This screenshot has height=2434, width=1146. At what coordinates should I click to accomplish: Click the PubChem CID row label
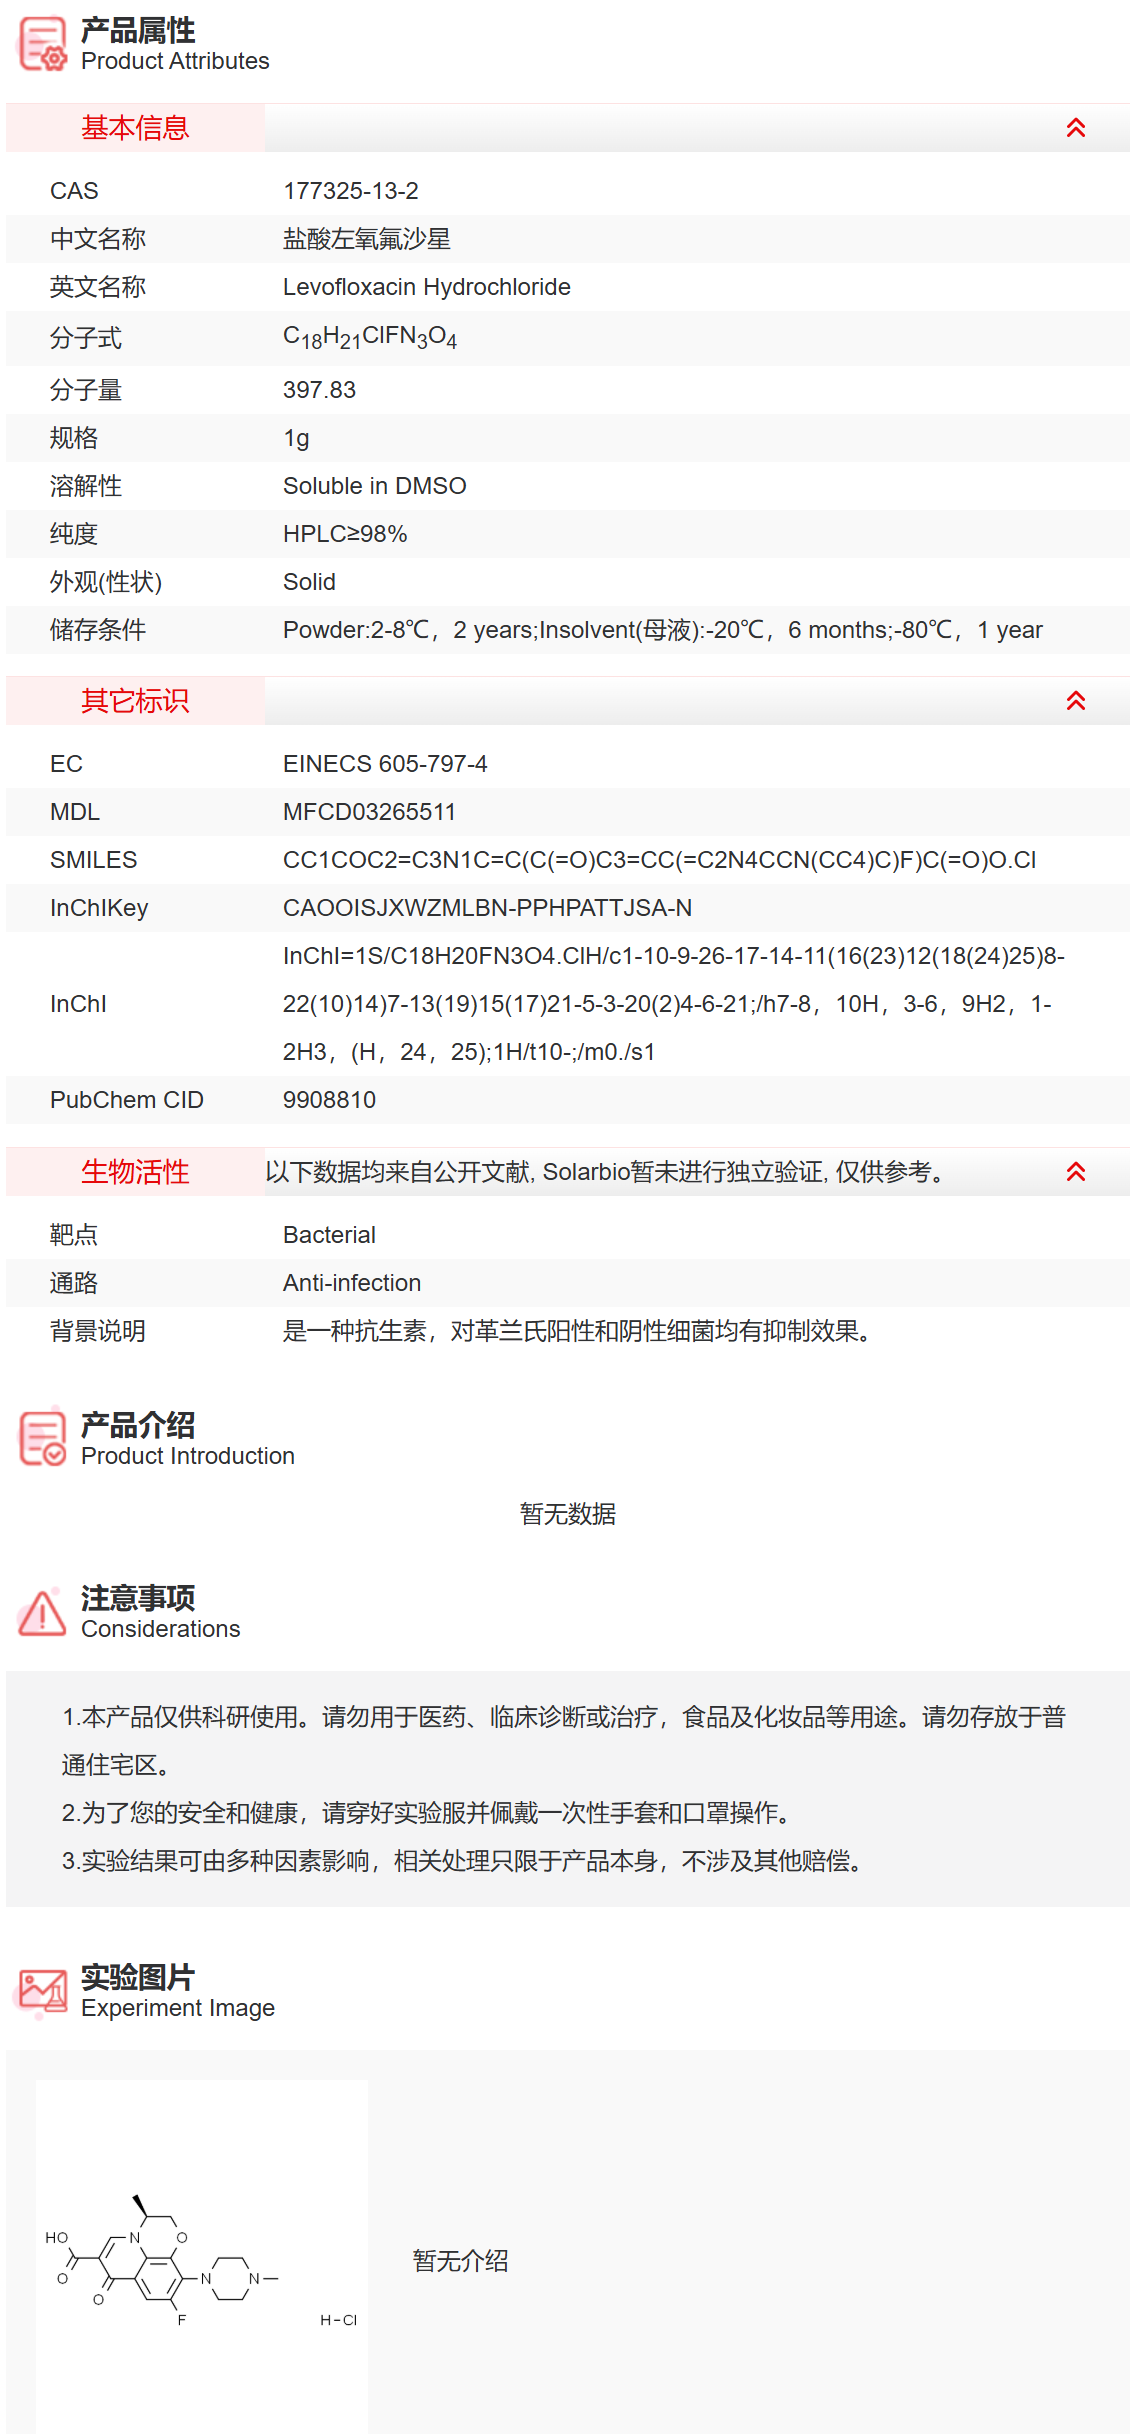point(127,1100)
